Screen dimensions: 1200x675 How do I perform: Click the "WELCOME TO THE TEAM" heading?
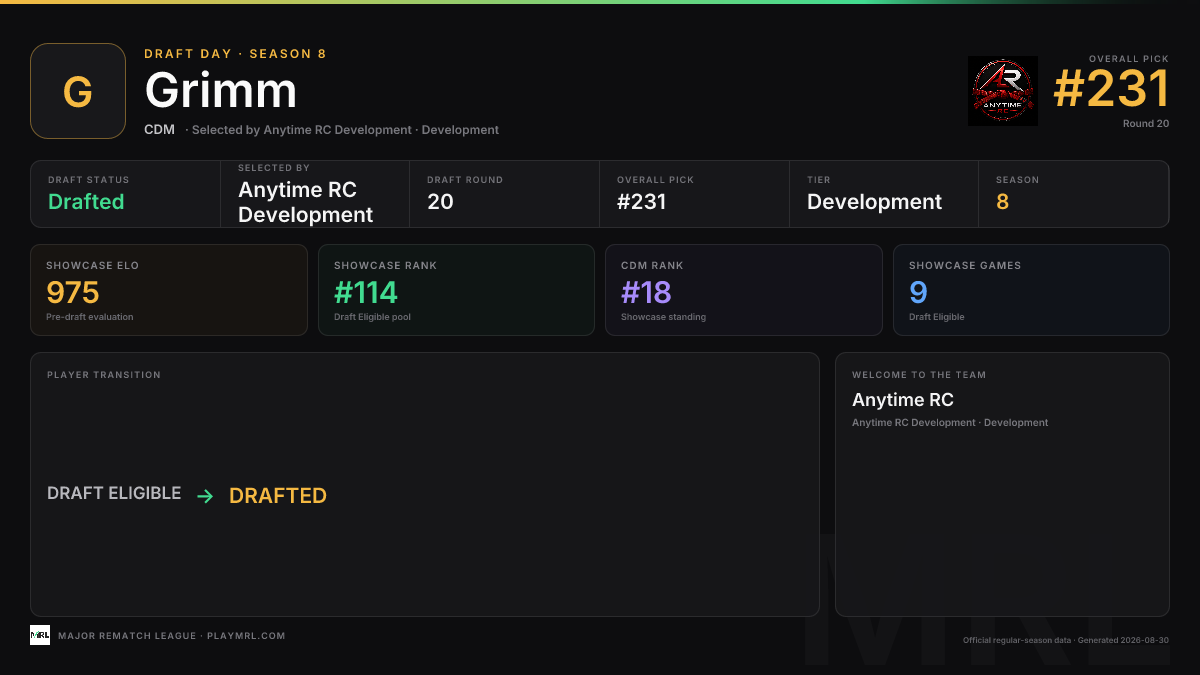click(x=919, y=375)
